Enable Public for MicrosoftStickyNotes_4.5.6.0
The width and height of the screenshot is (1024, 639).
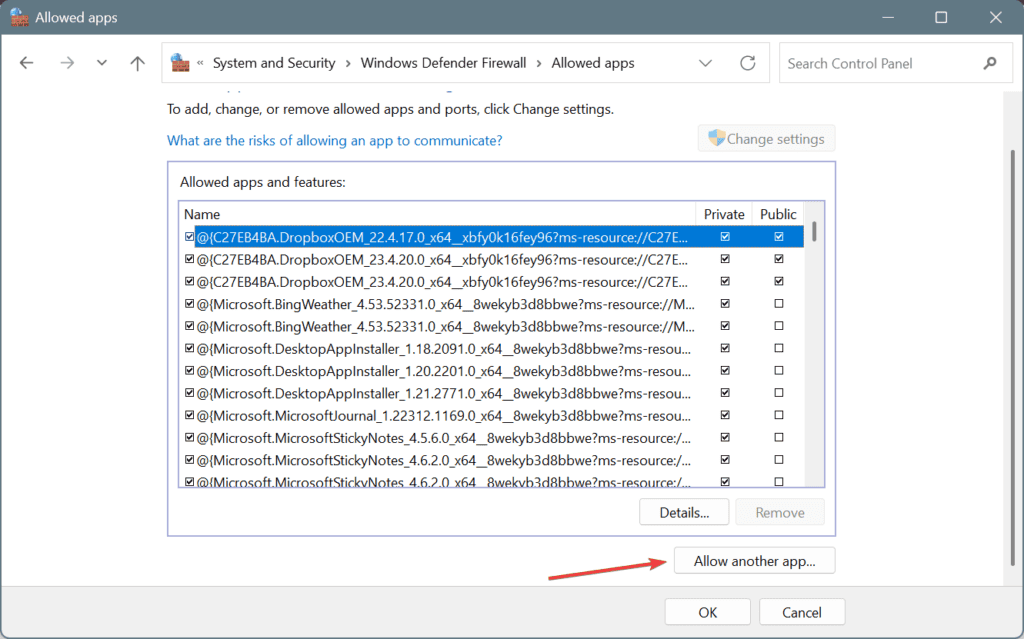(x=778, y=437)
